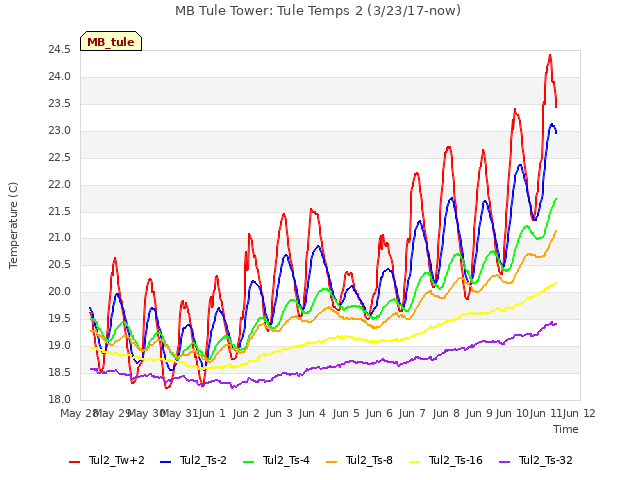This screenshot has width=640, height=480.
Task: Click the 21.0 y-axis tick label
Action: tap(60, 238)
